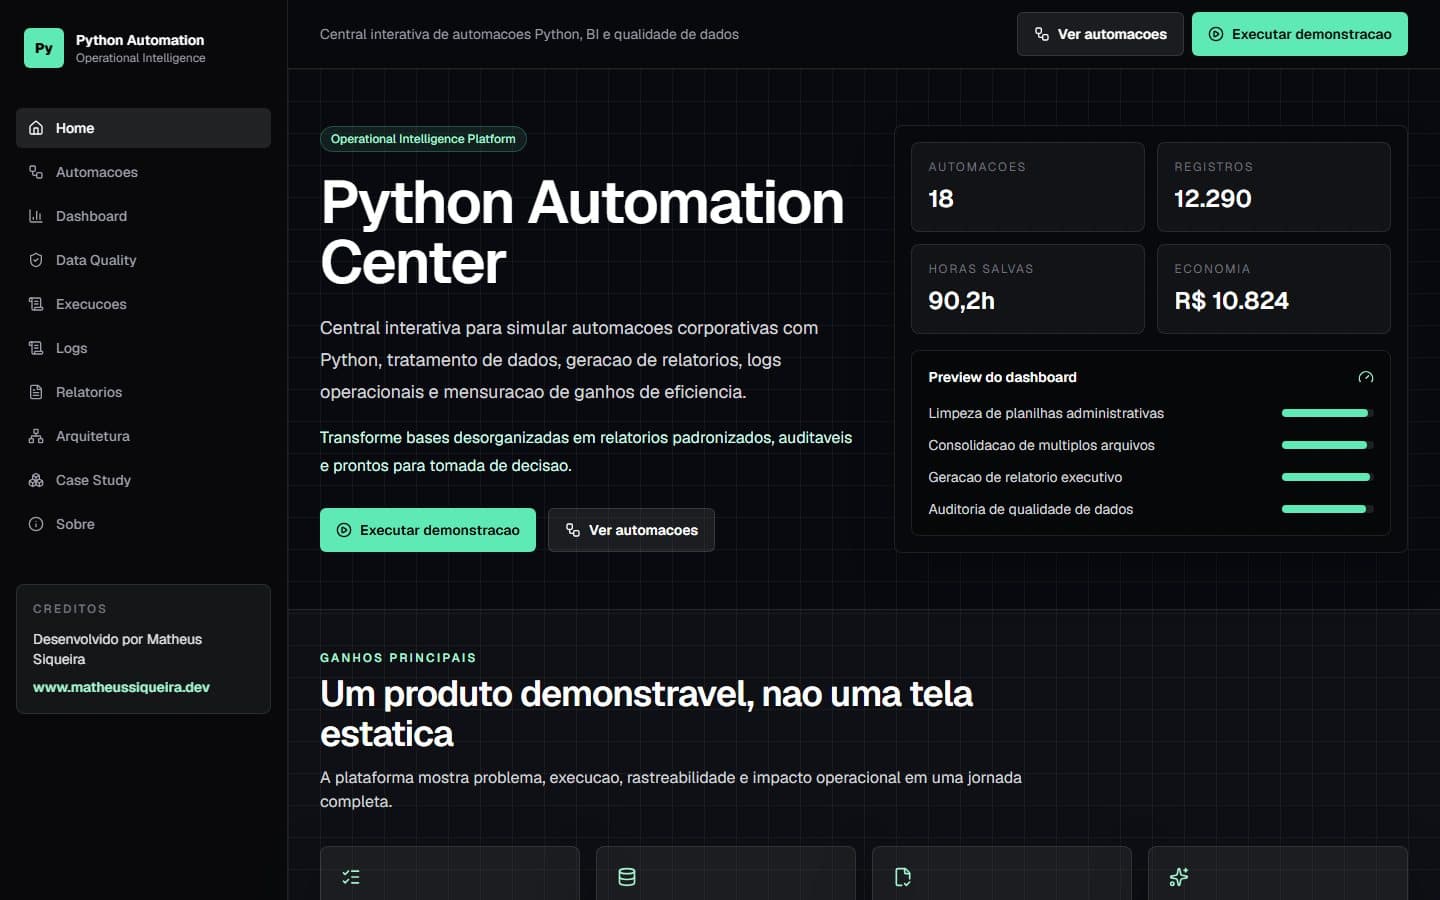
Task: Click the Dashboard bar chart icon
Action: click(36, 216)
